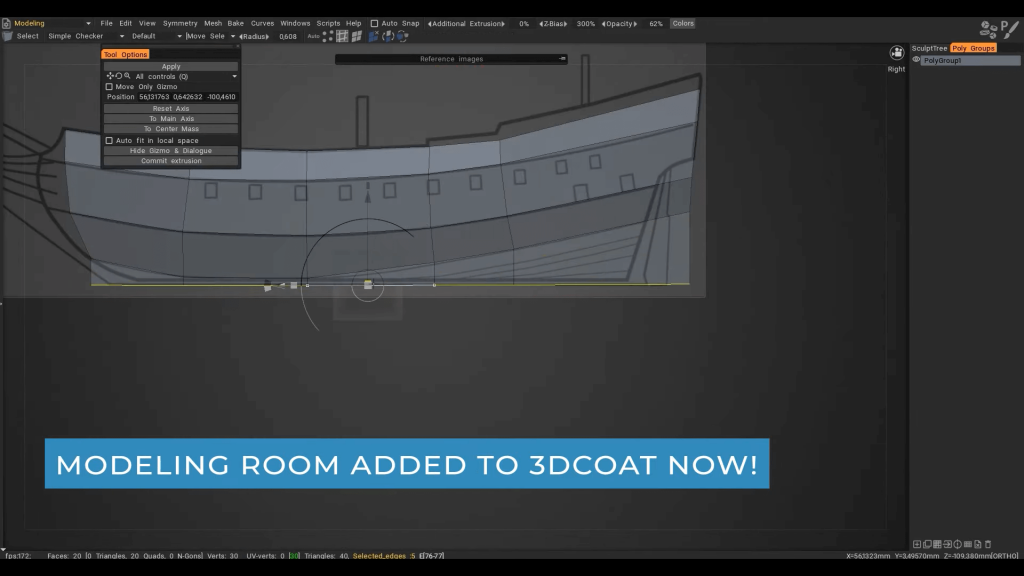The width and height of the screenshot is (1024, 576).
Task: Increase Z-Bias with right arrow
Action: [x=566, y=24]
